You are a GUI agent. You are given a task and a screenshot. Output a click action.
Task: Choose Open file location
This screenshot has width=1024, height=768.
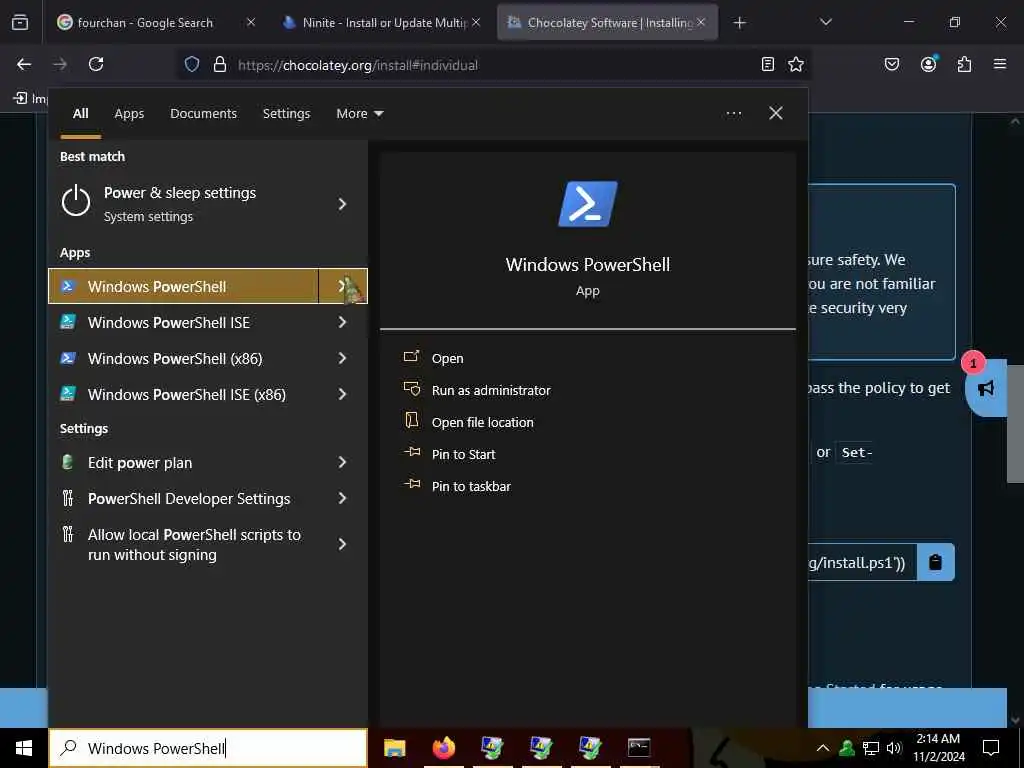(483, 423)
